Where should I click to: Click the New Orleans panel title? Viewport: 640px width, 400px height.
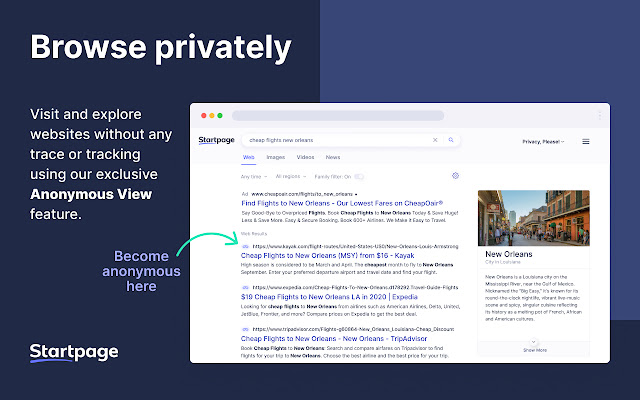coord(509,254)
